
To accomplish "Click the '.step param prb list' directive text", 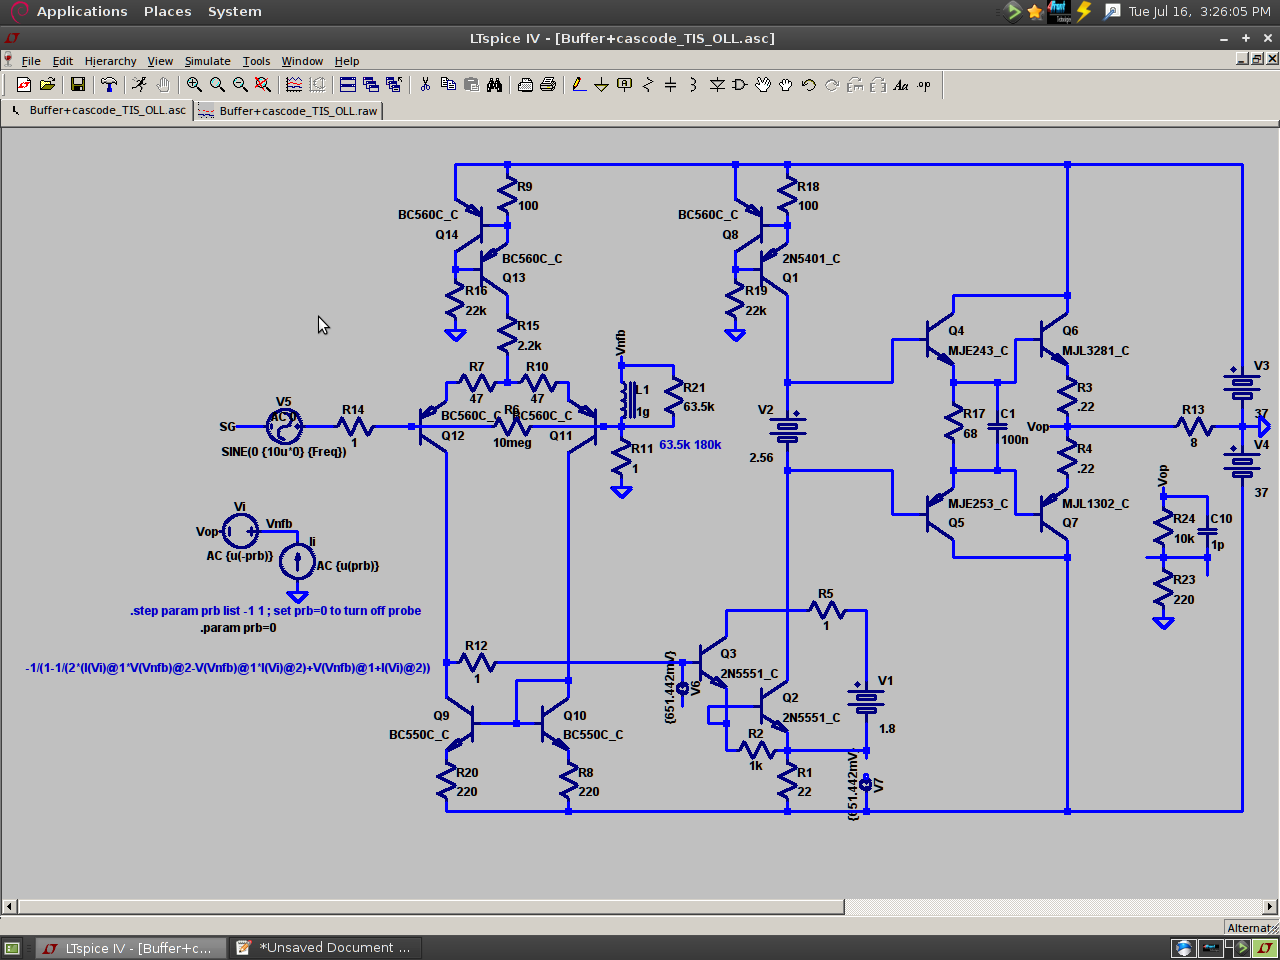I will [x=275, y=610].
